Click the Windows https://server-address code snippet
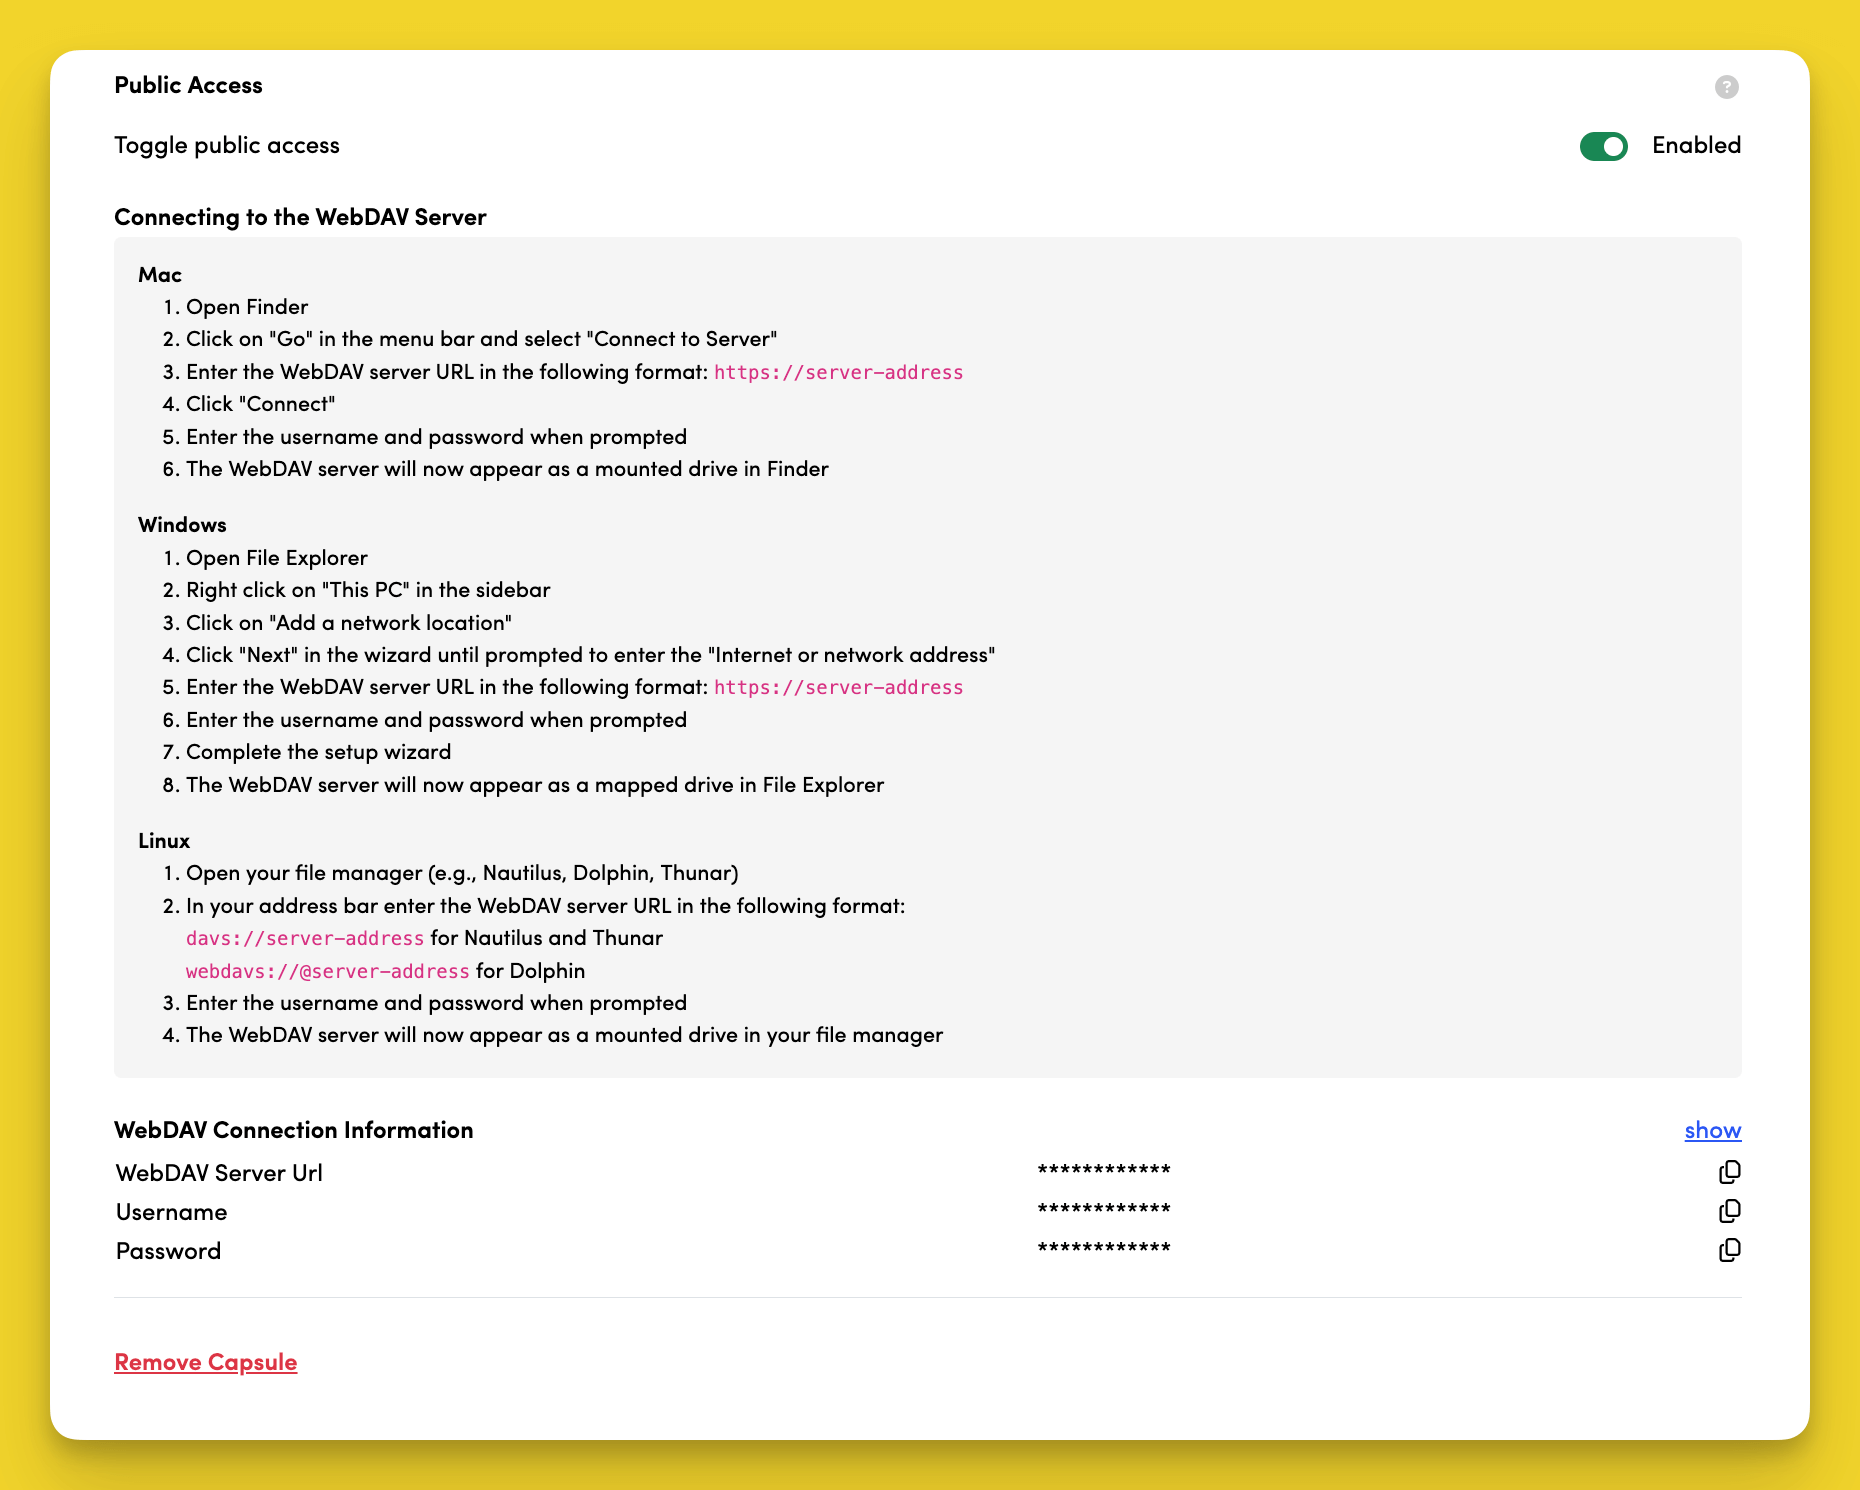 838,687
